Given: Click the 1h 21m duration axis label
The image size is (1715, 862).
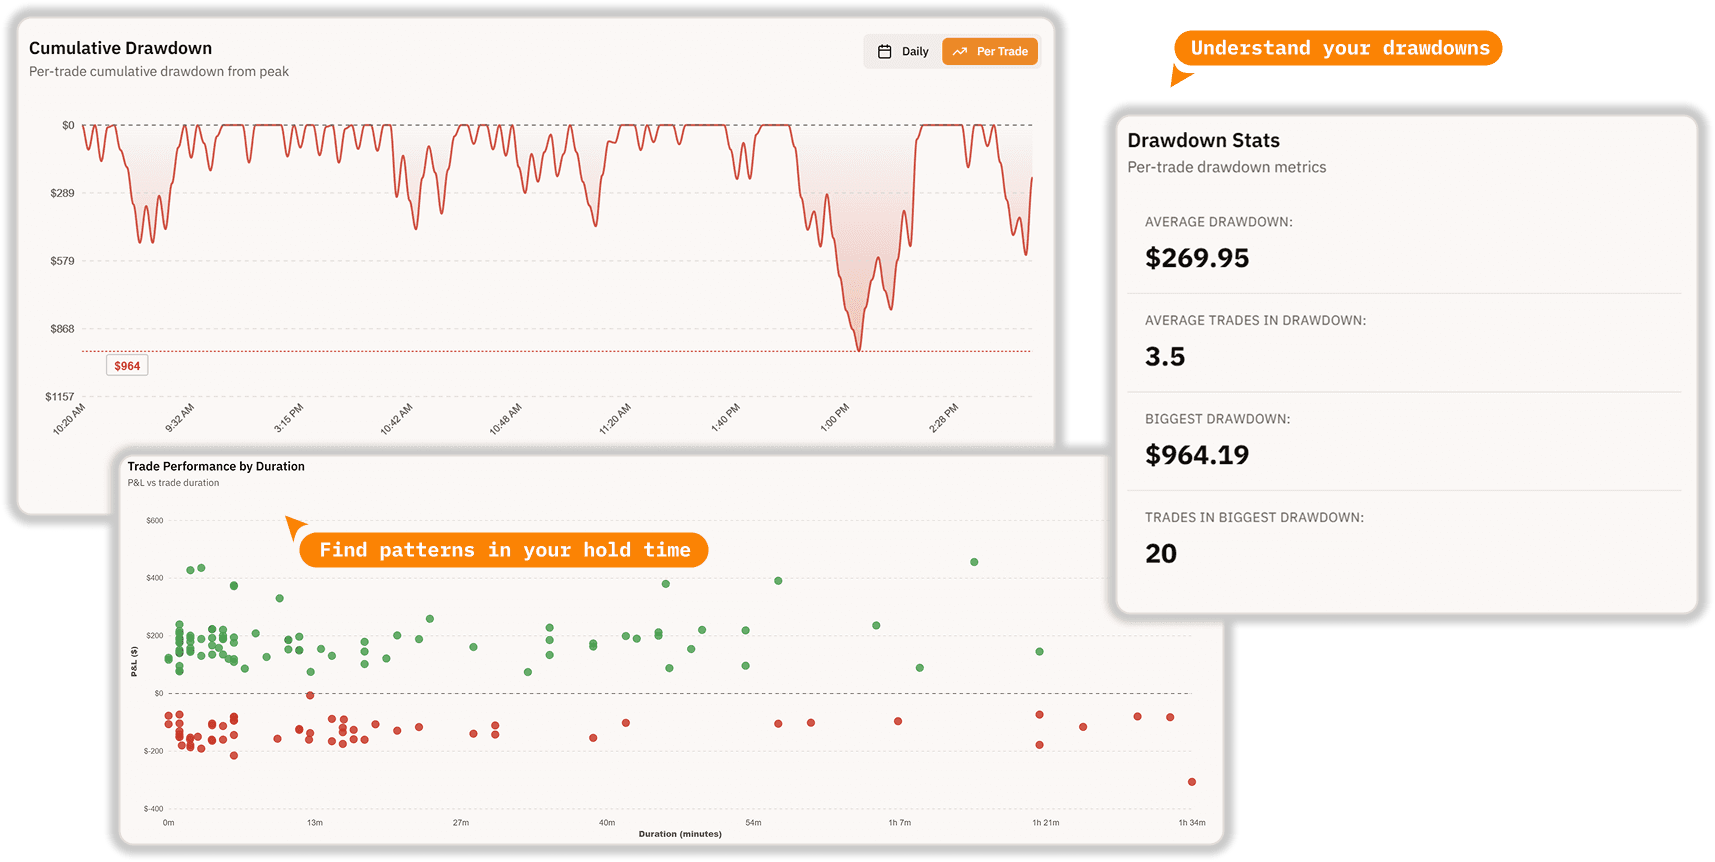Looking at the screenshot, I should 1046,823.
